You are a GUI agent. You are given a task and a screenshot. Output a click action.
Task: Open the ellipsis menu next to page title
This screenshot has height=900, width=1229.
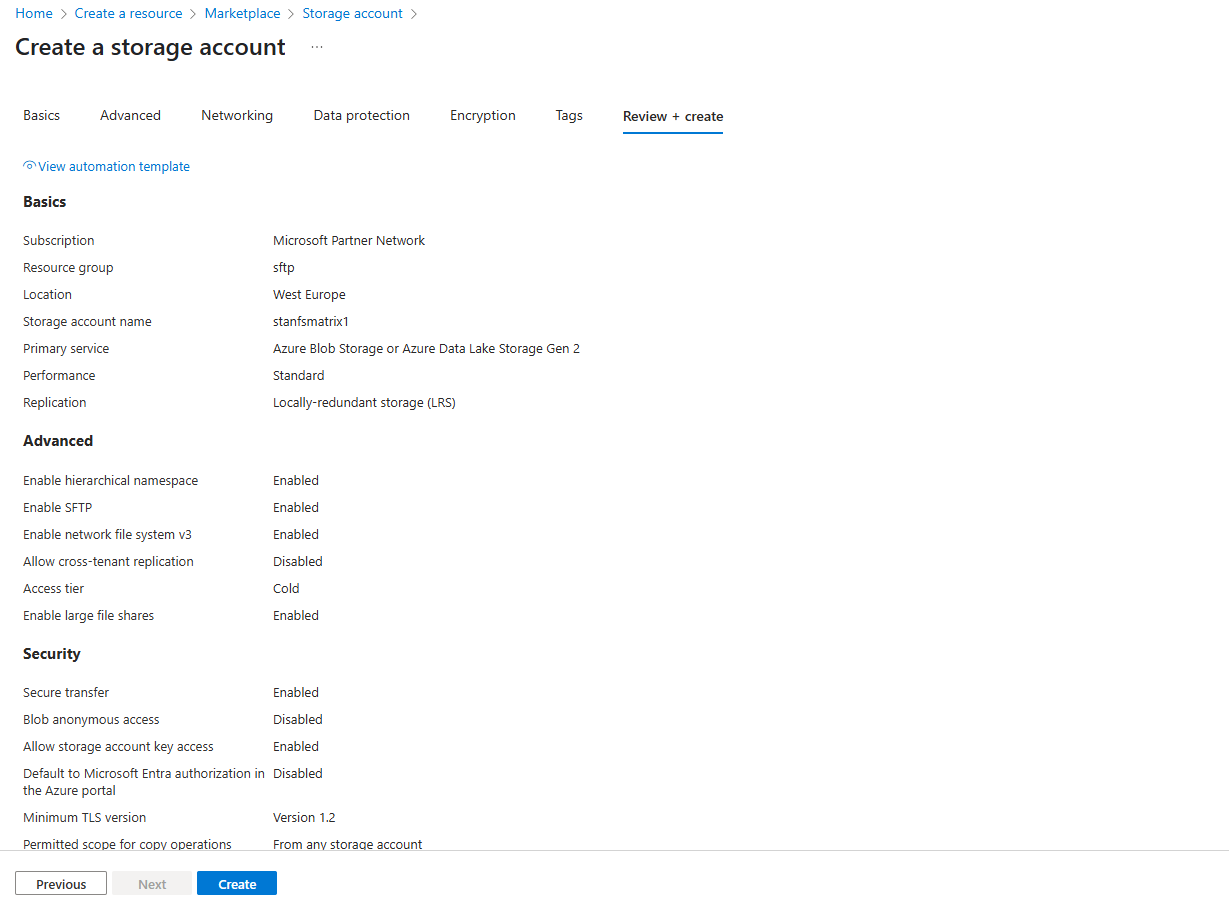[x=317, y=47]
